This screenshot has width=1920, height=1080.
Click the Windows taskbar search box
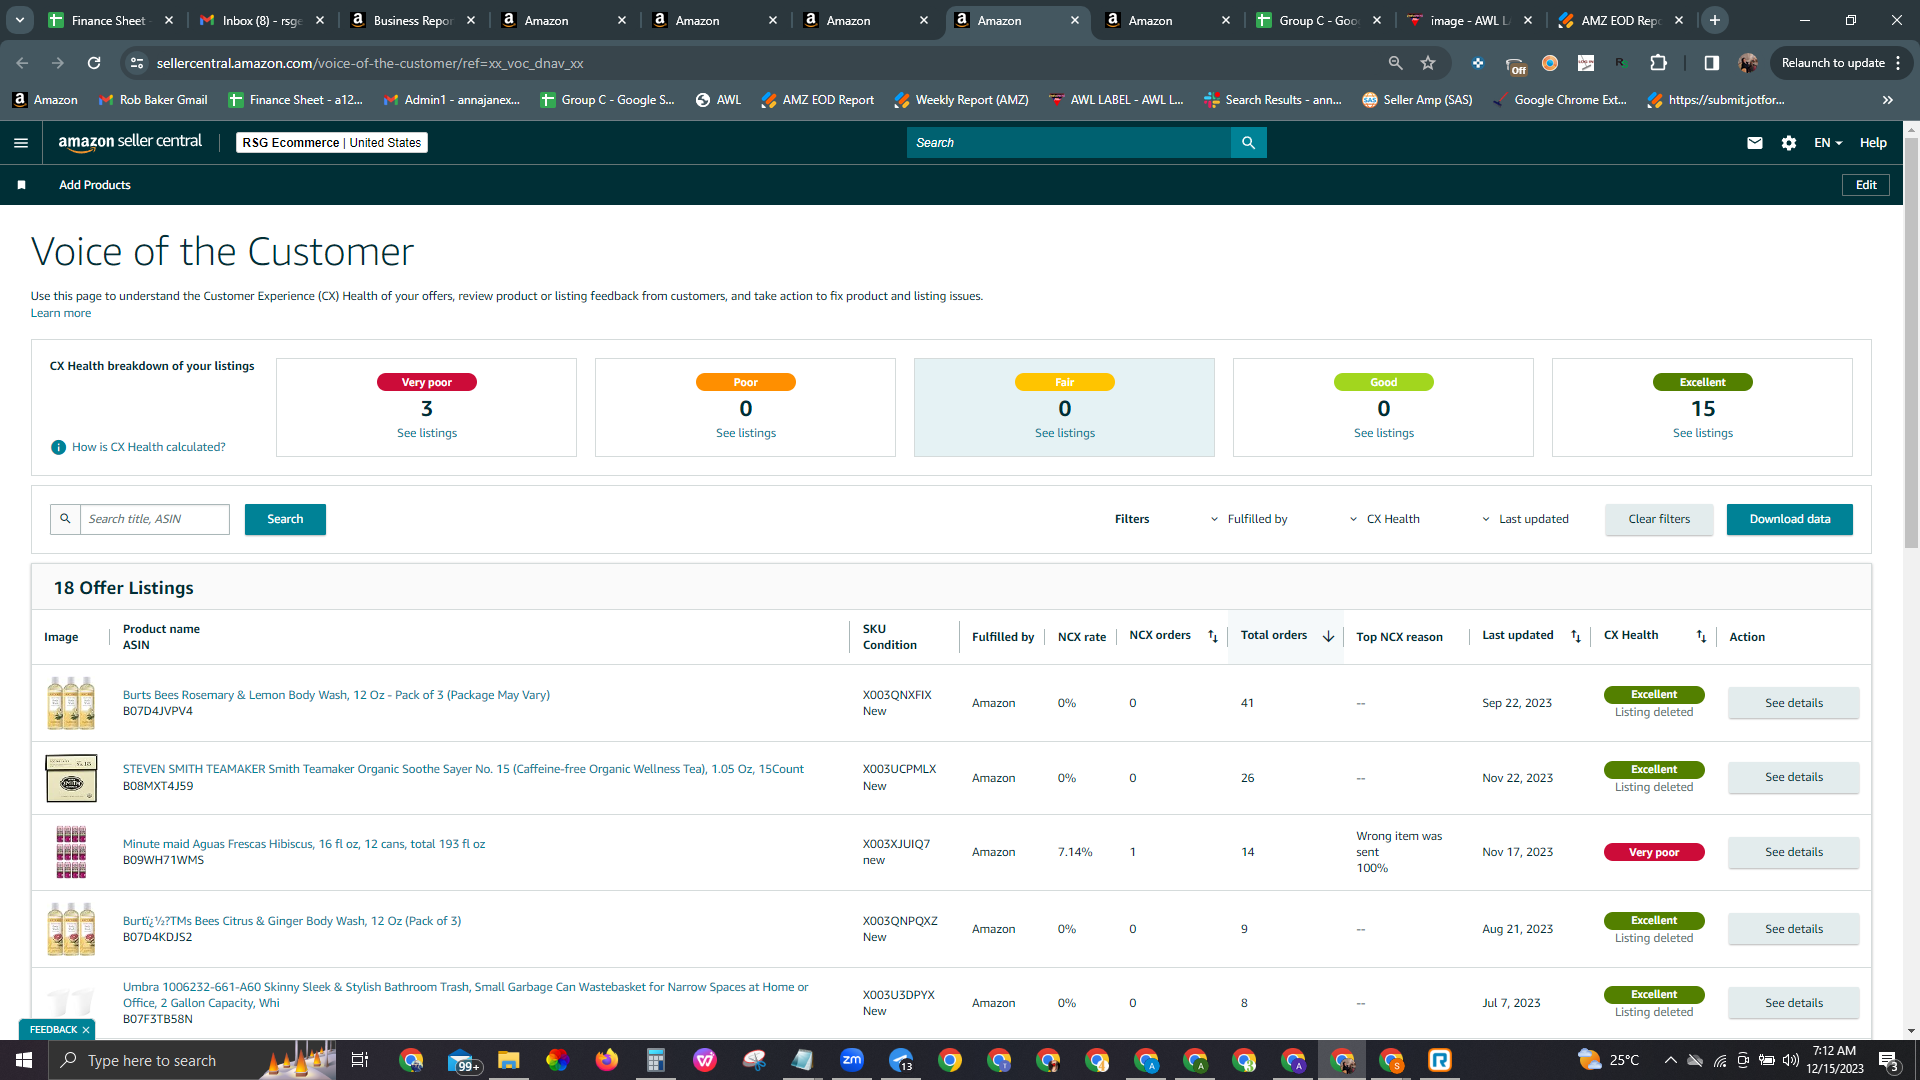(x=190, y=1060)
